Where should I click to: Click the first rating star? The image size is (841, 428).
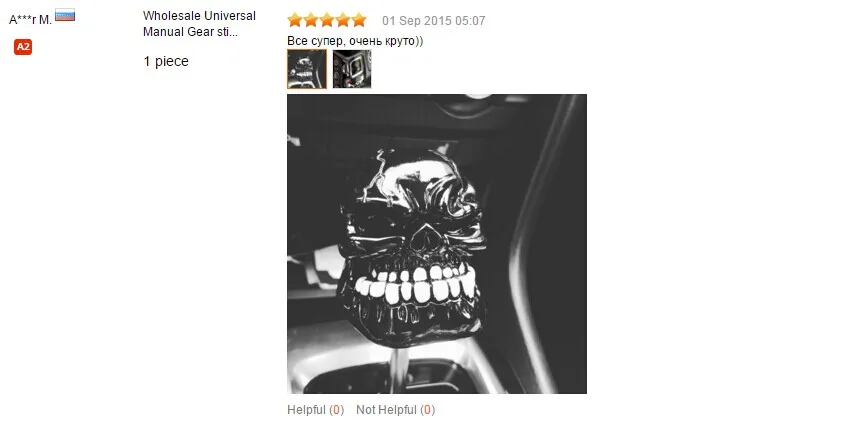click(x=295, y=20)
